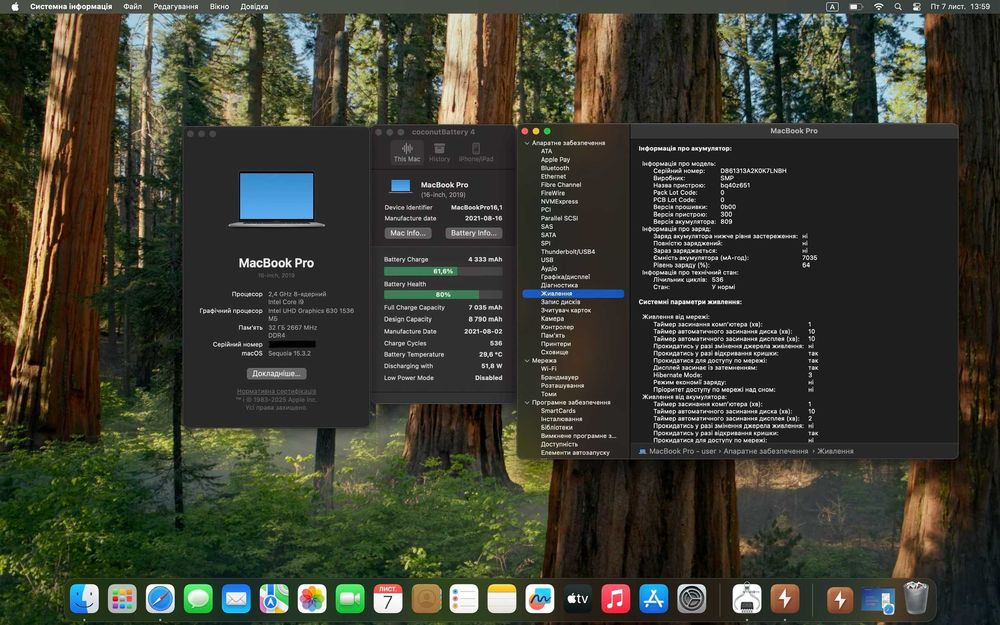Screen dimensions: 1000x625
Task: Click Апаратне забезпечення in the path bar
Action: 765,451
